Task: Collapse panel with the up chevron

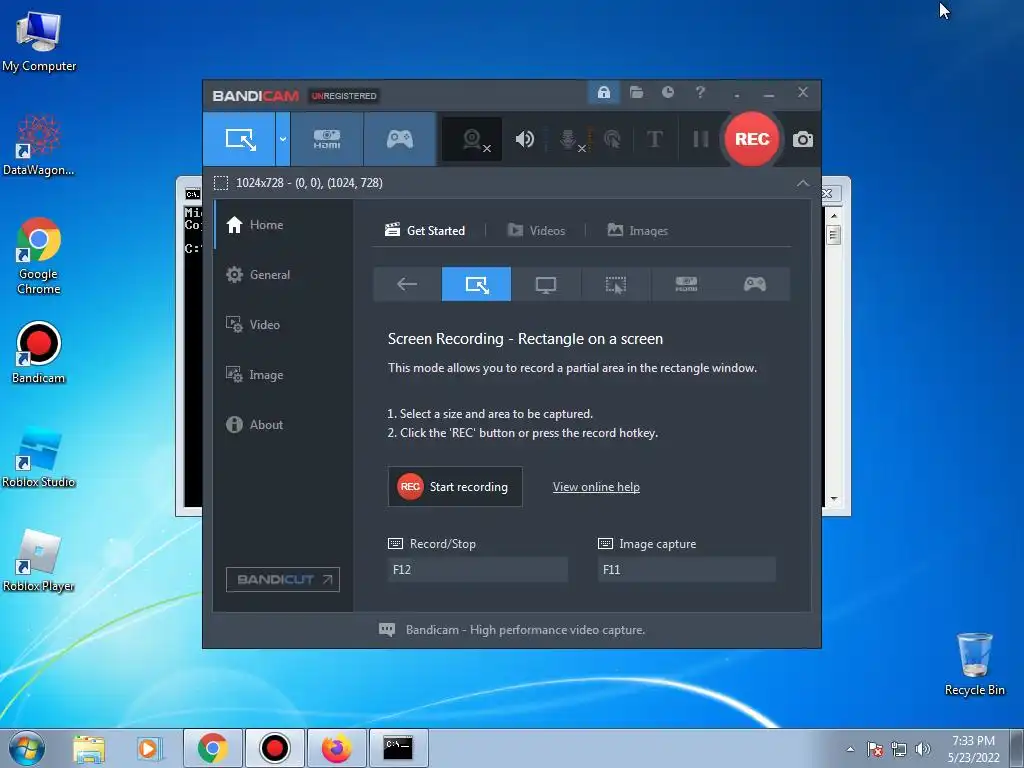Action: tap(803, 184)
